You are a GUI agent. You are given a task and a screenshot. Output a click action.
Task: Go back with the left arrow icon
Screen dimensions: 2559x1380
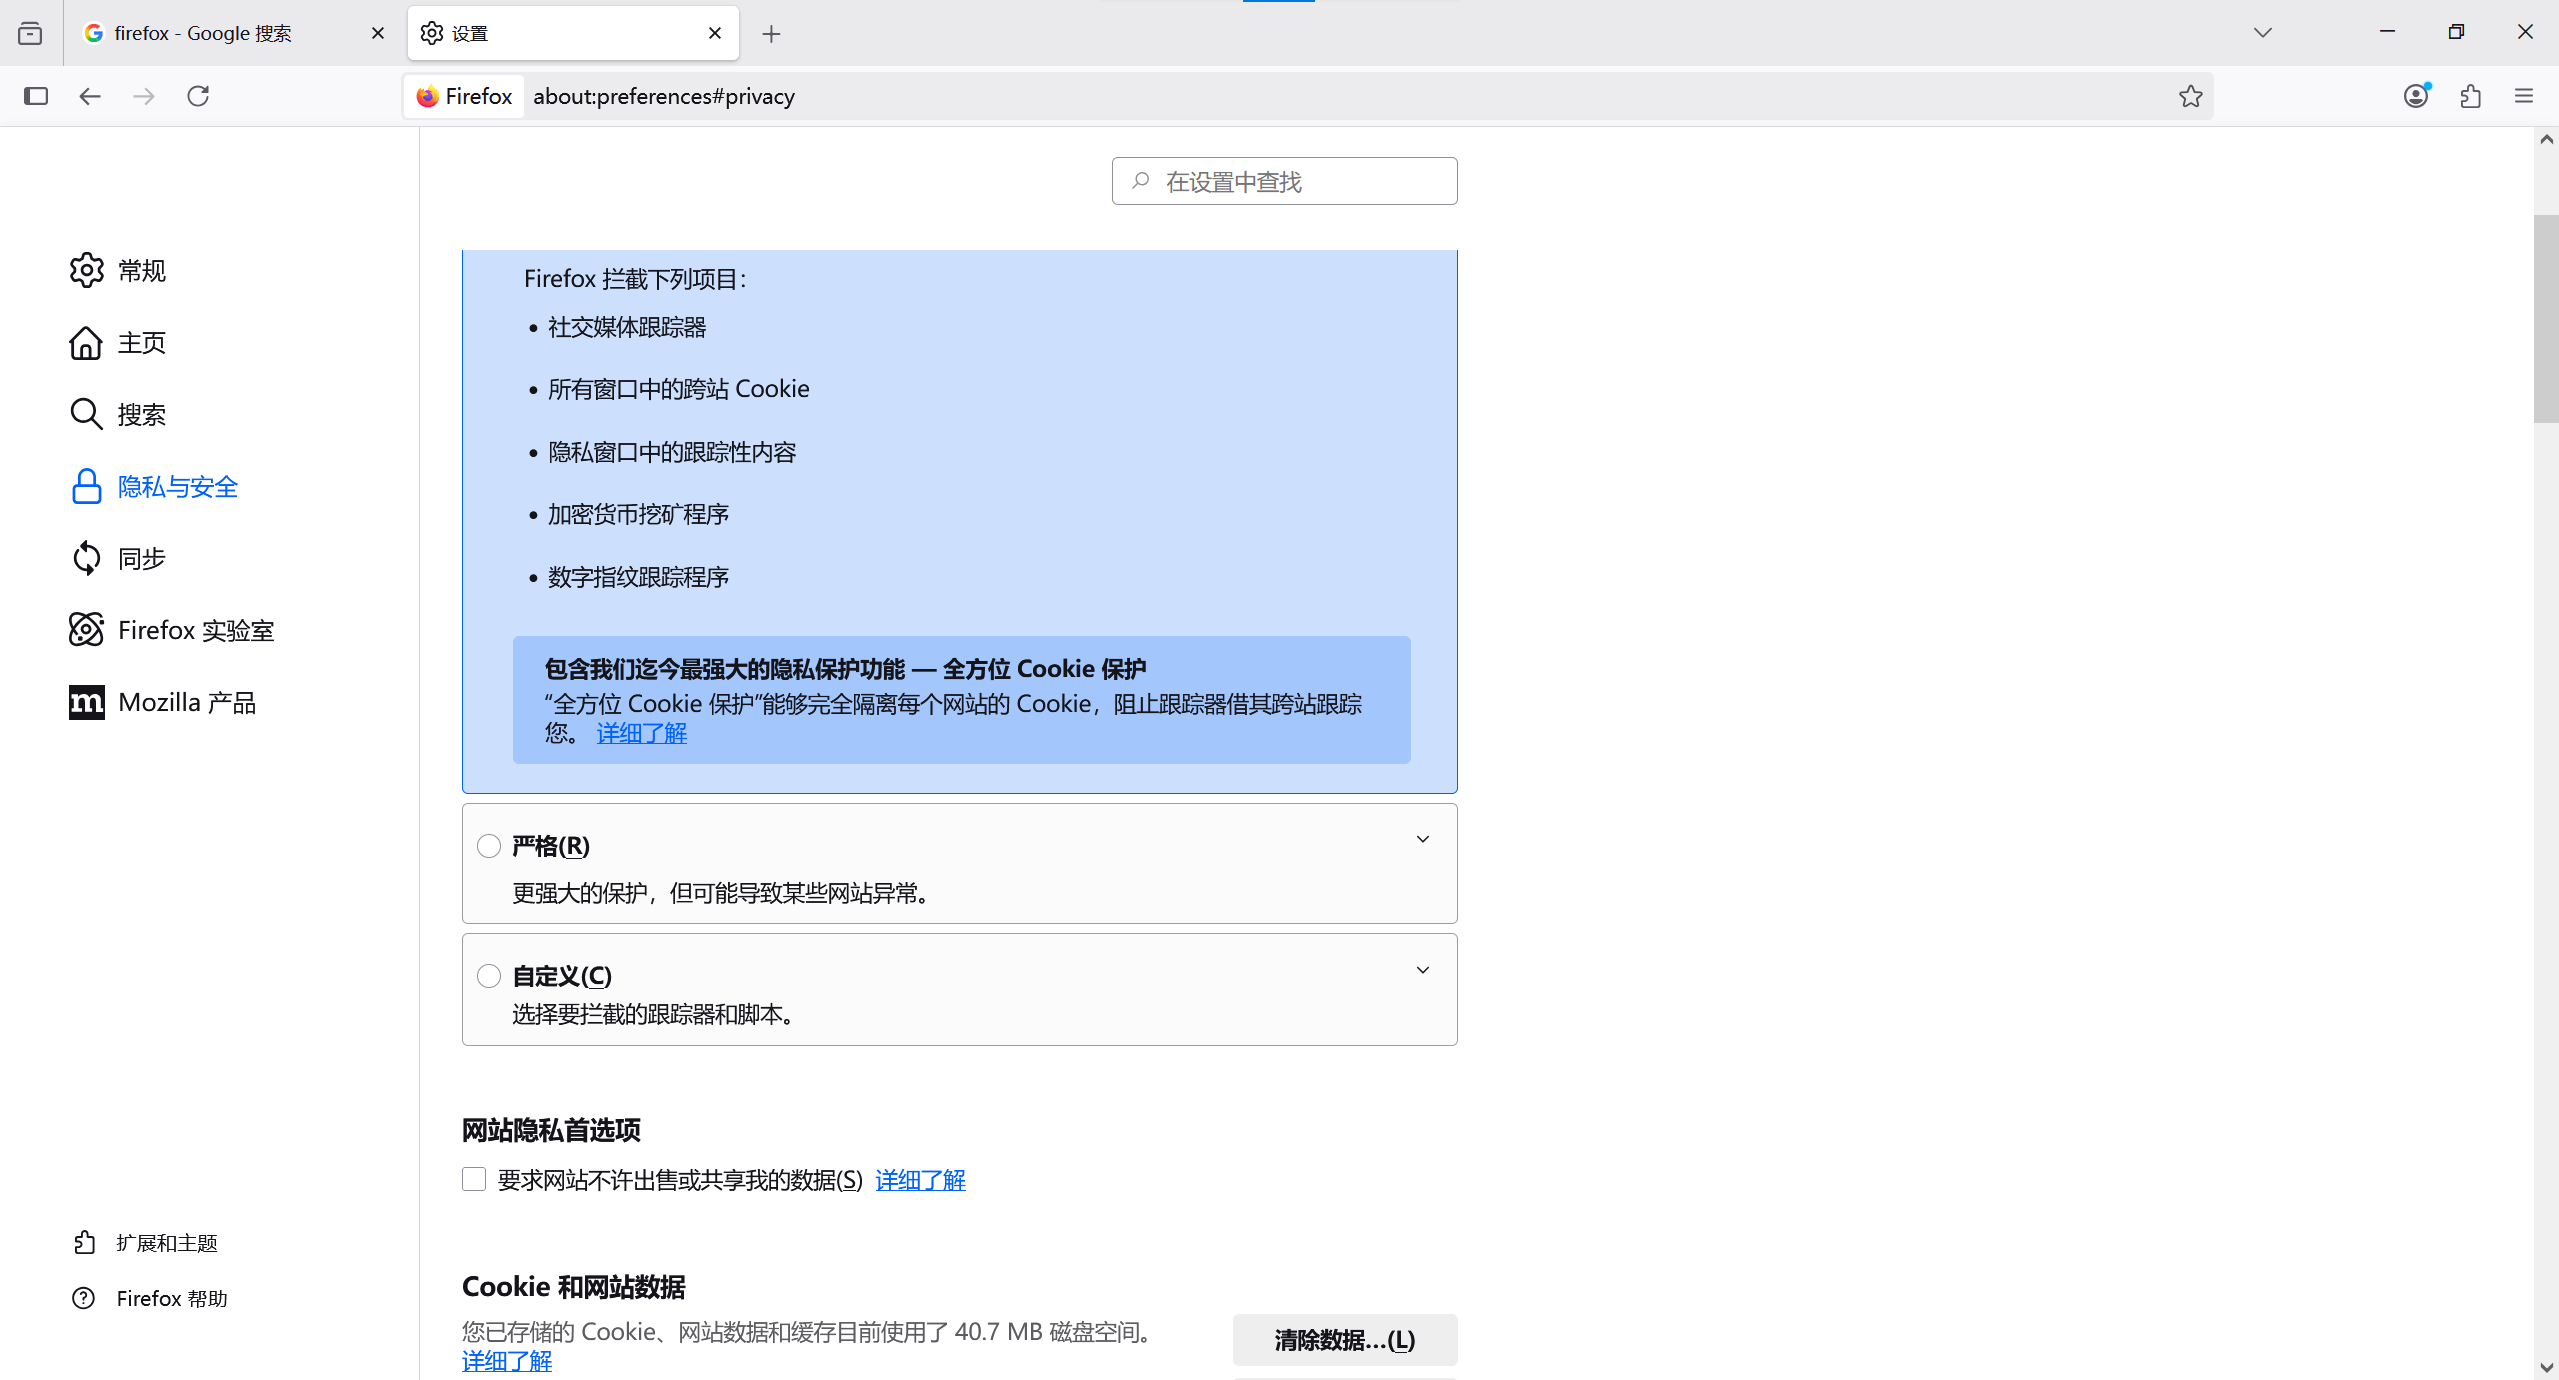tap(90, 96)
